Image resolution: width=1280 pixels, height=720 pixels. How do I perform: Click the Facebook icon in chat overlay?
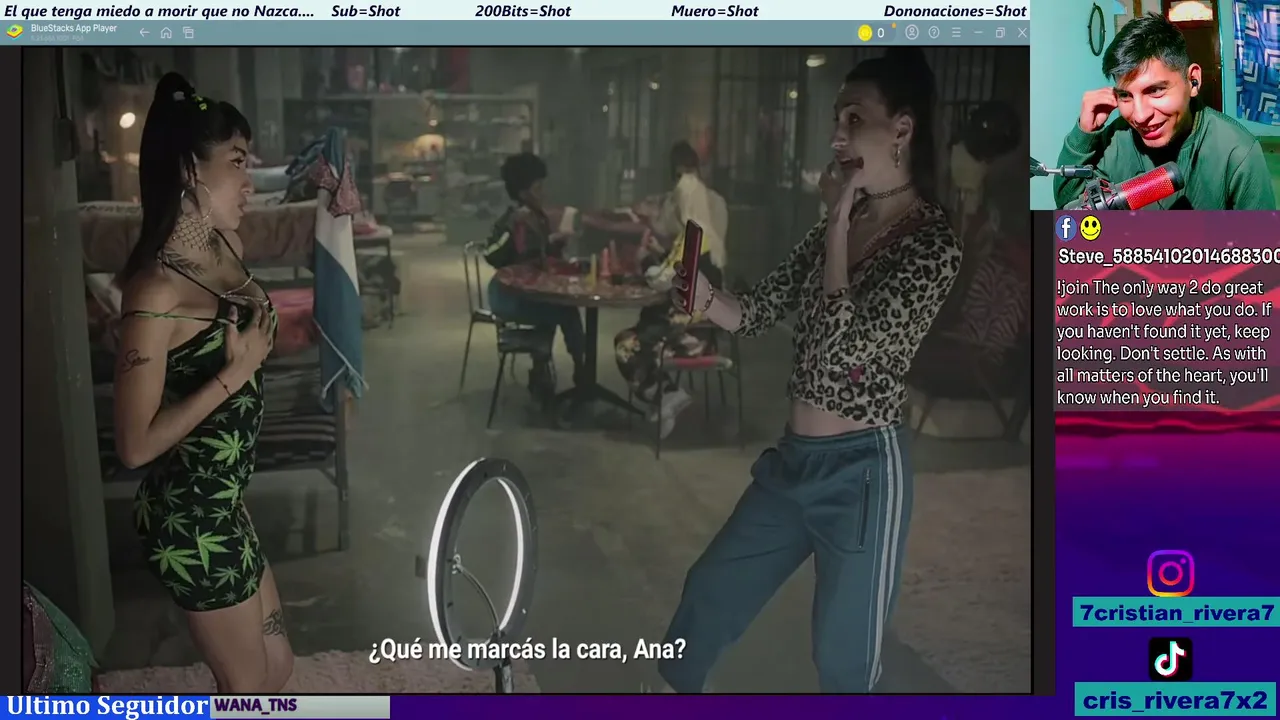coord(1066,229)
